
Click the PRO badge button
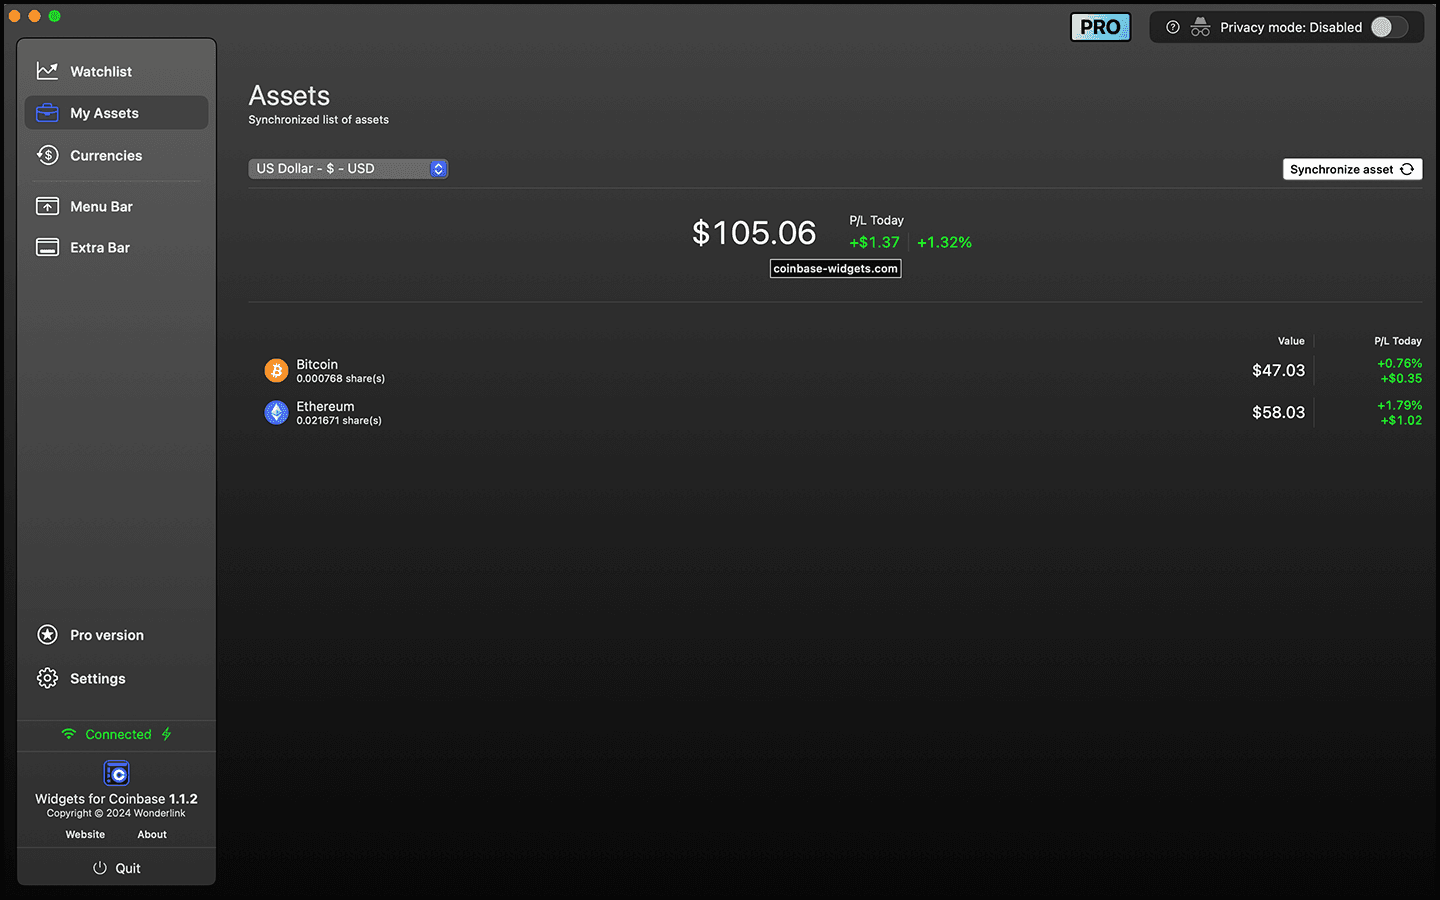click(1100, 27)
